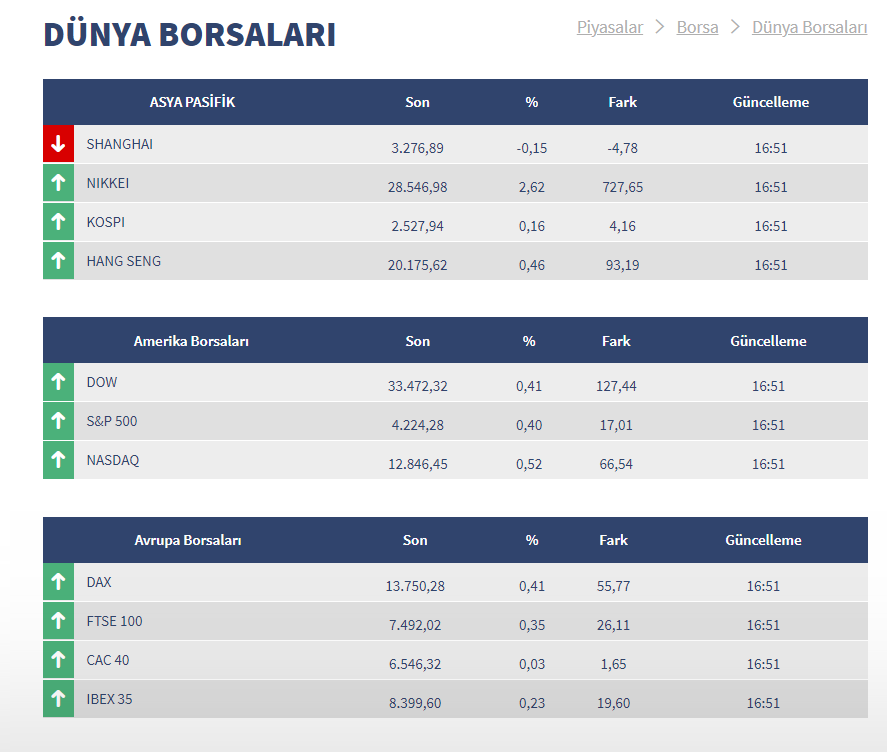Click the ASYA PASİFİK table header
The image size is (887, 752).
[192, 102]
